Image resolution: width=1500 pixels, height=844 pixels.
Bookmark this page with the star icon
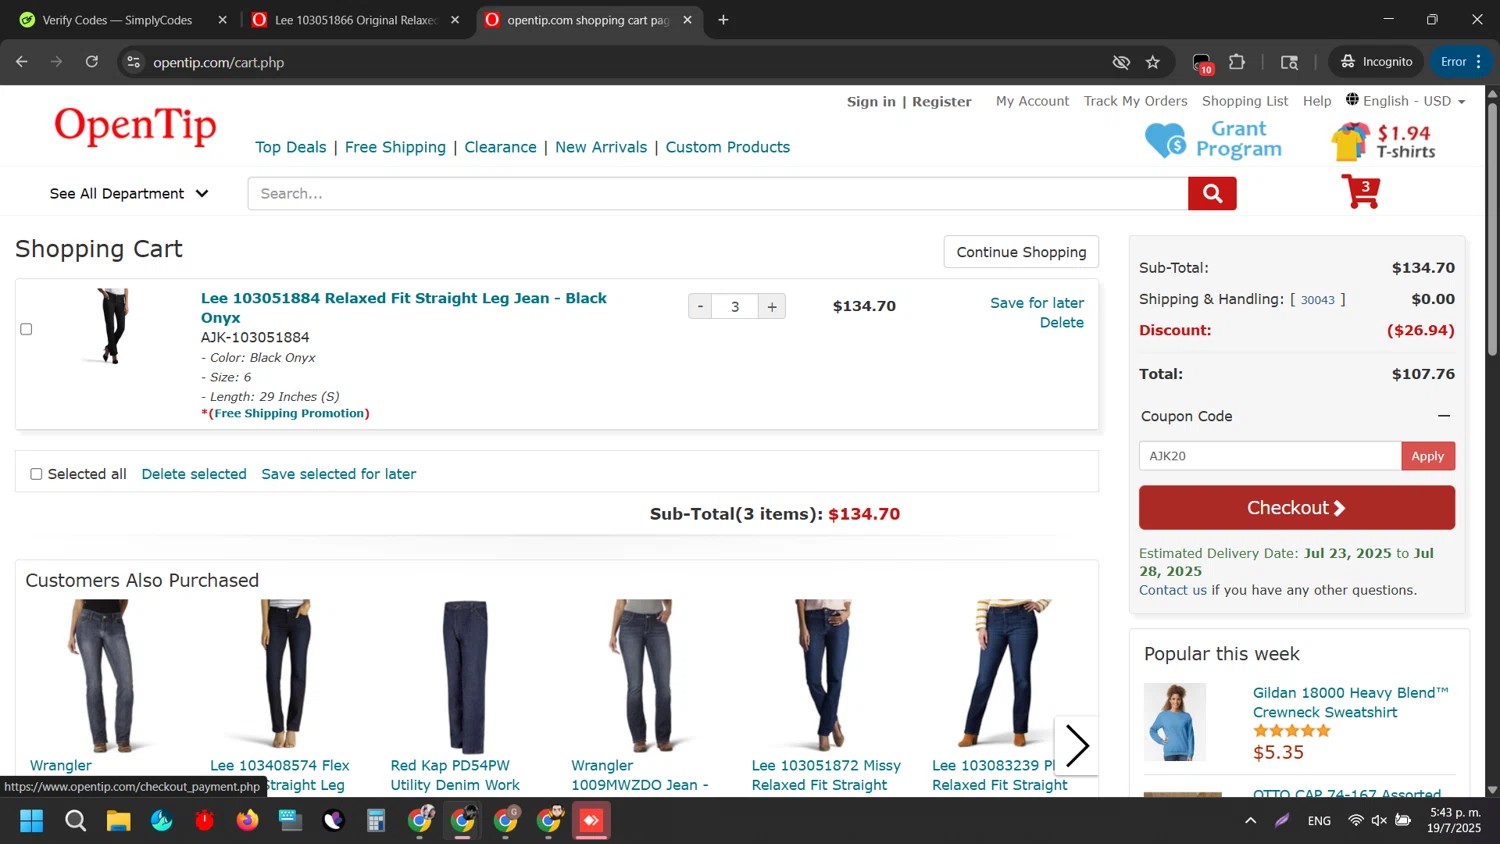pos(1153,62)
